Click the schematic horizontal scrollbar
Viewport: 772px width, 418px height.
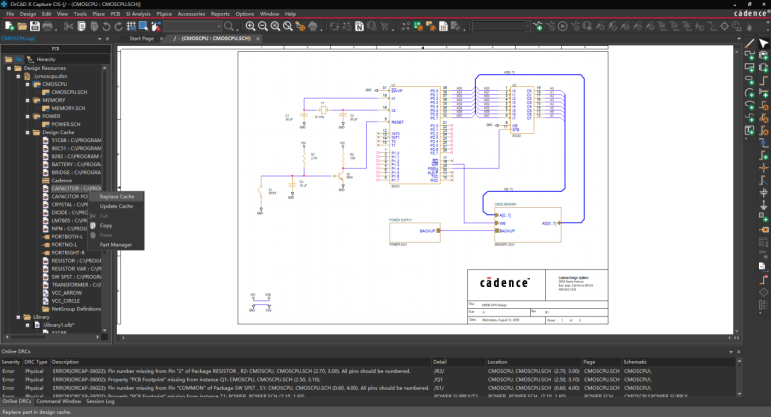tap(426, 338)
